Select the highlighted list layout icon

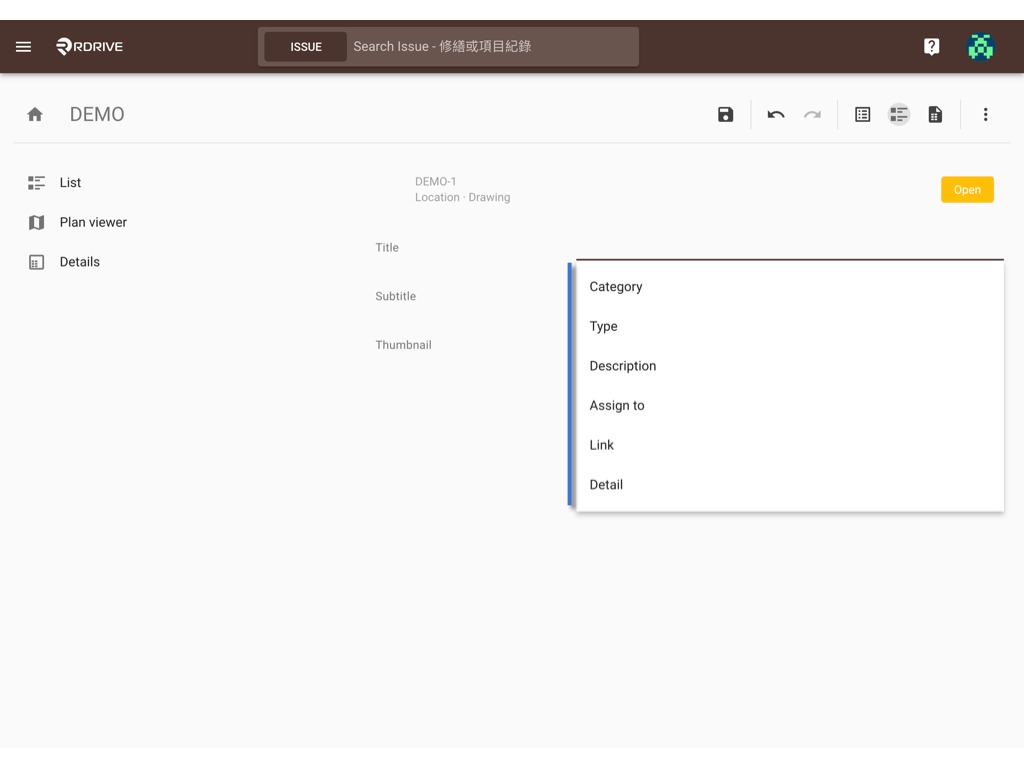pos(899,114)
